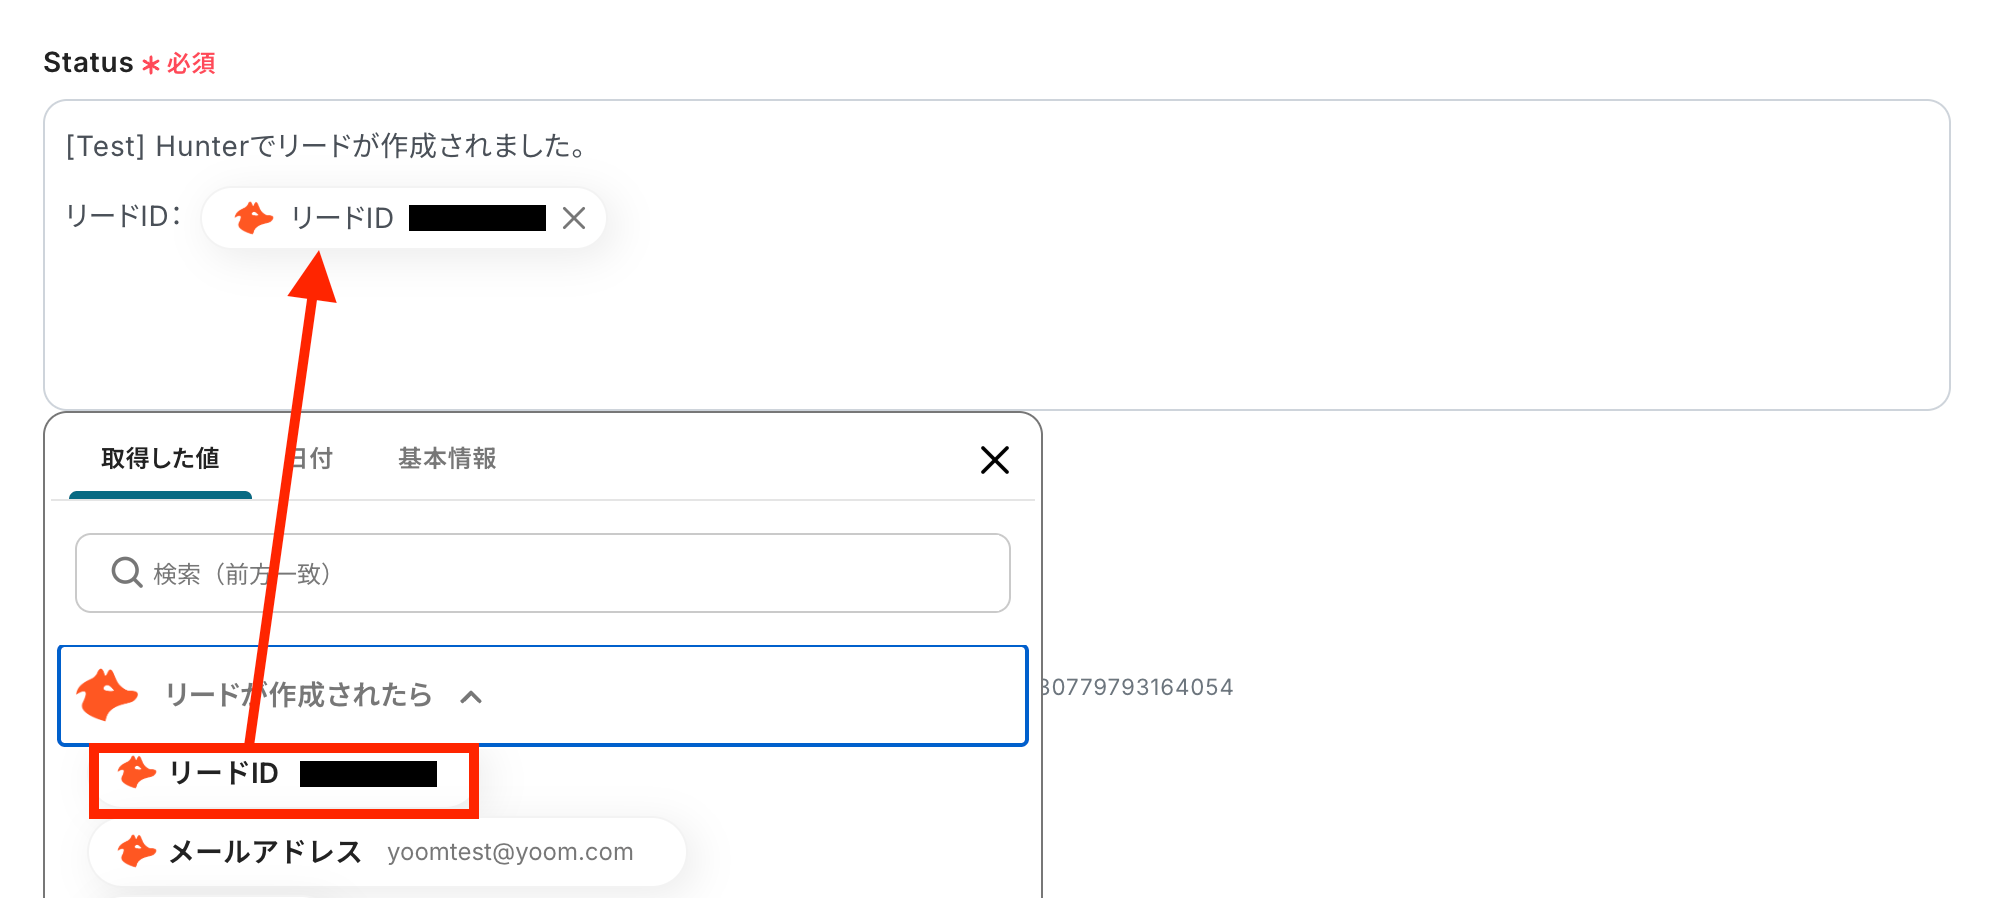2010x898 pixels.
Task: Click the リードID chip label in the Status field
Action: tap(342, 218)
